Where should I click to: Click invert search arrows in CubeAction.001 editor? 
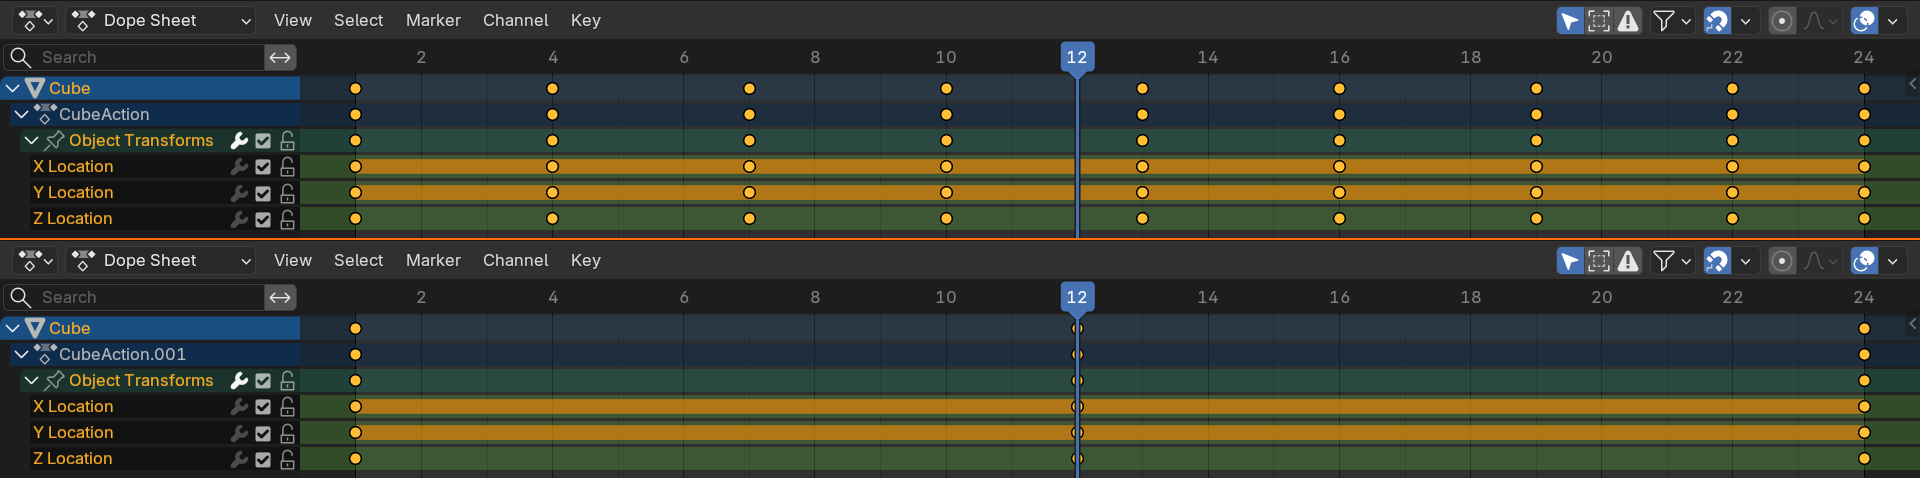280,297
